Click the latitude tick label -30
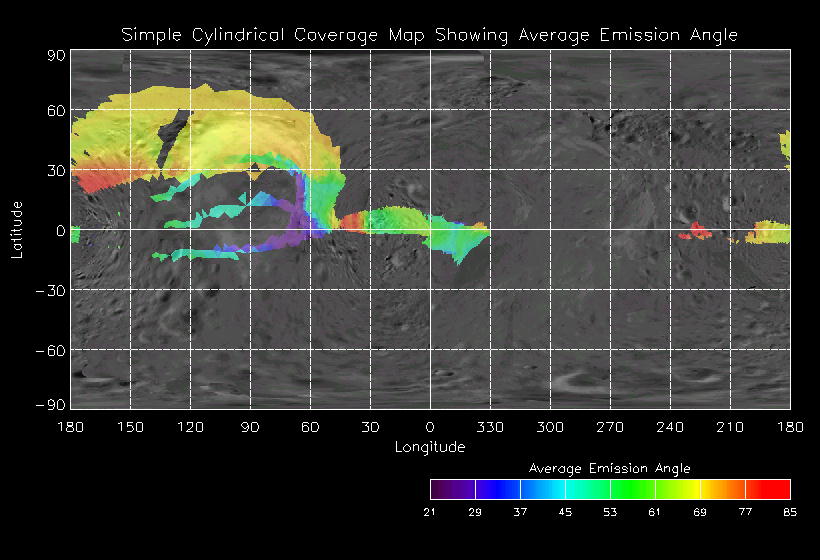Screen dimensions: 820x560 (52, 290)
